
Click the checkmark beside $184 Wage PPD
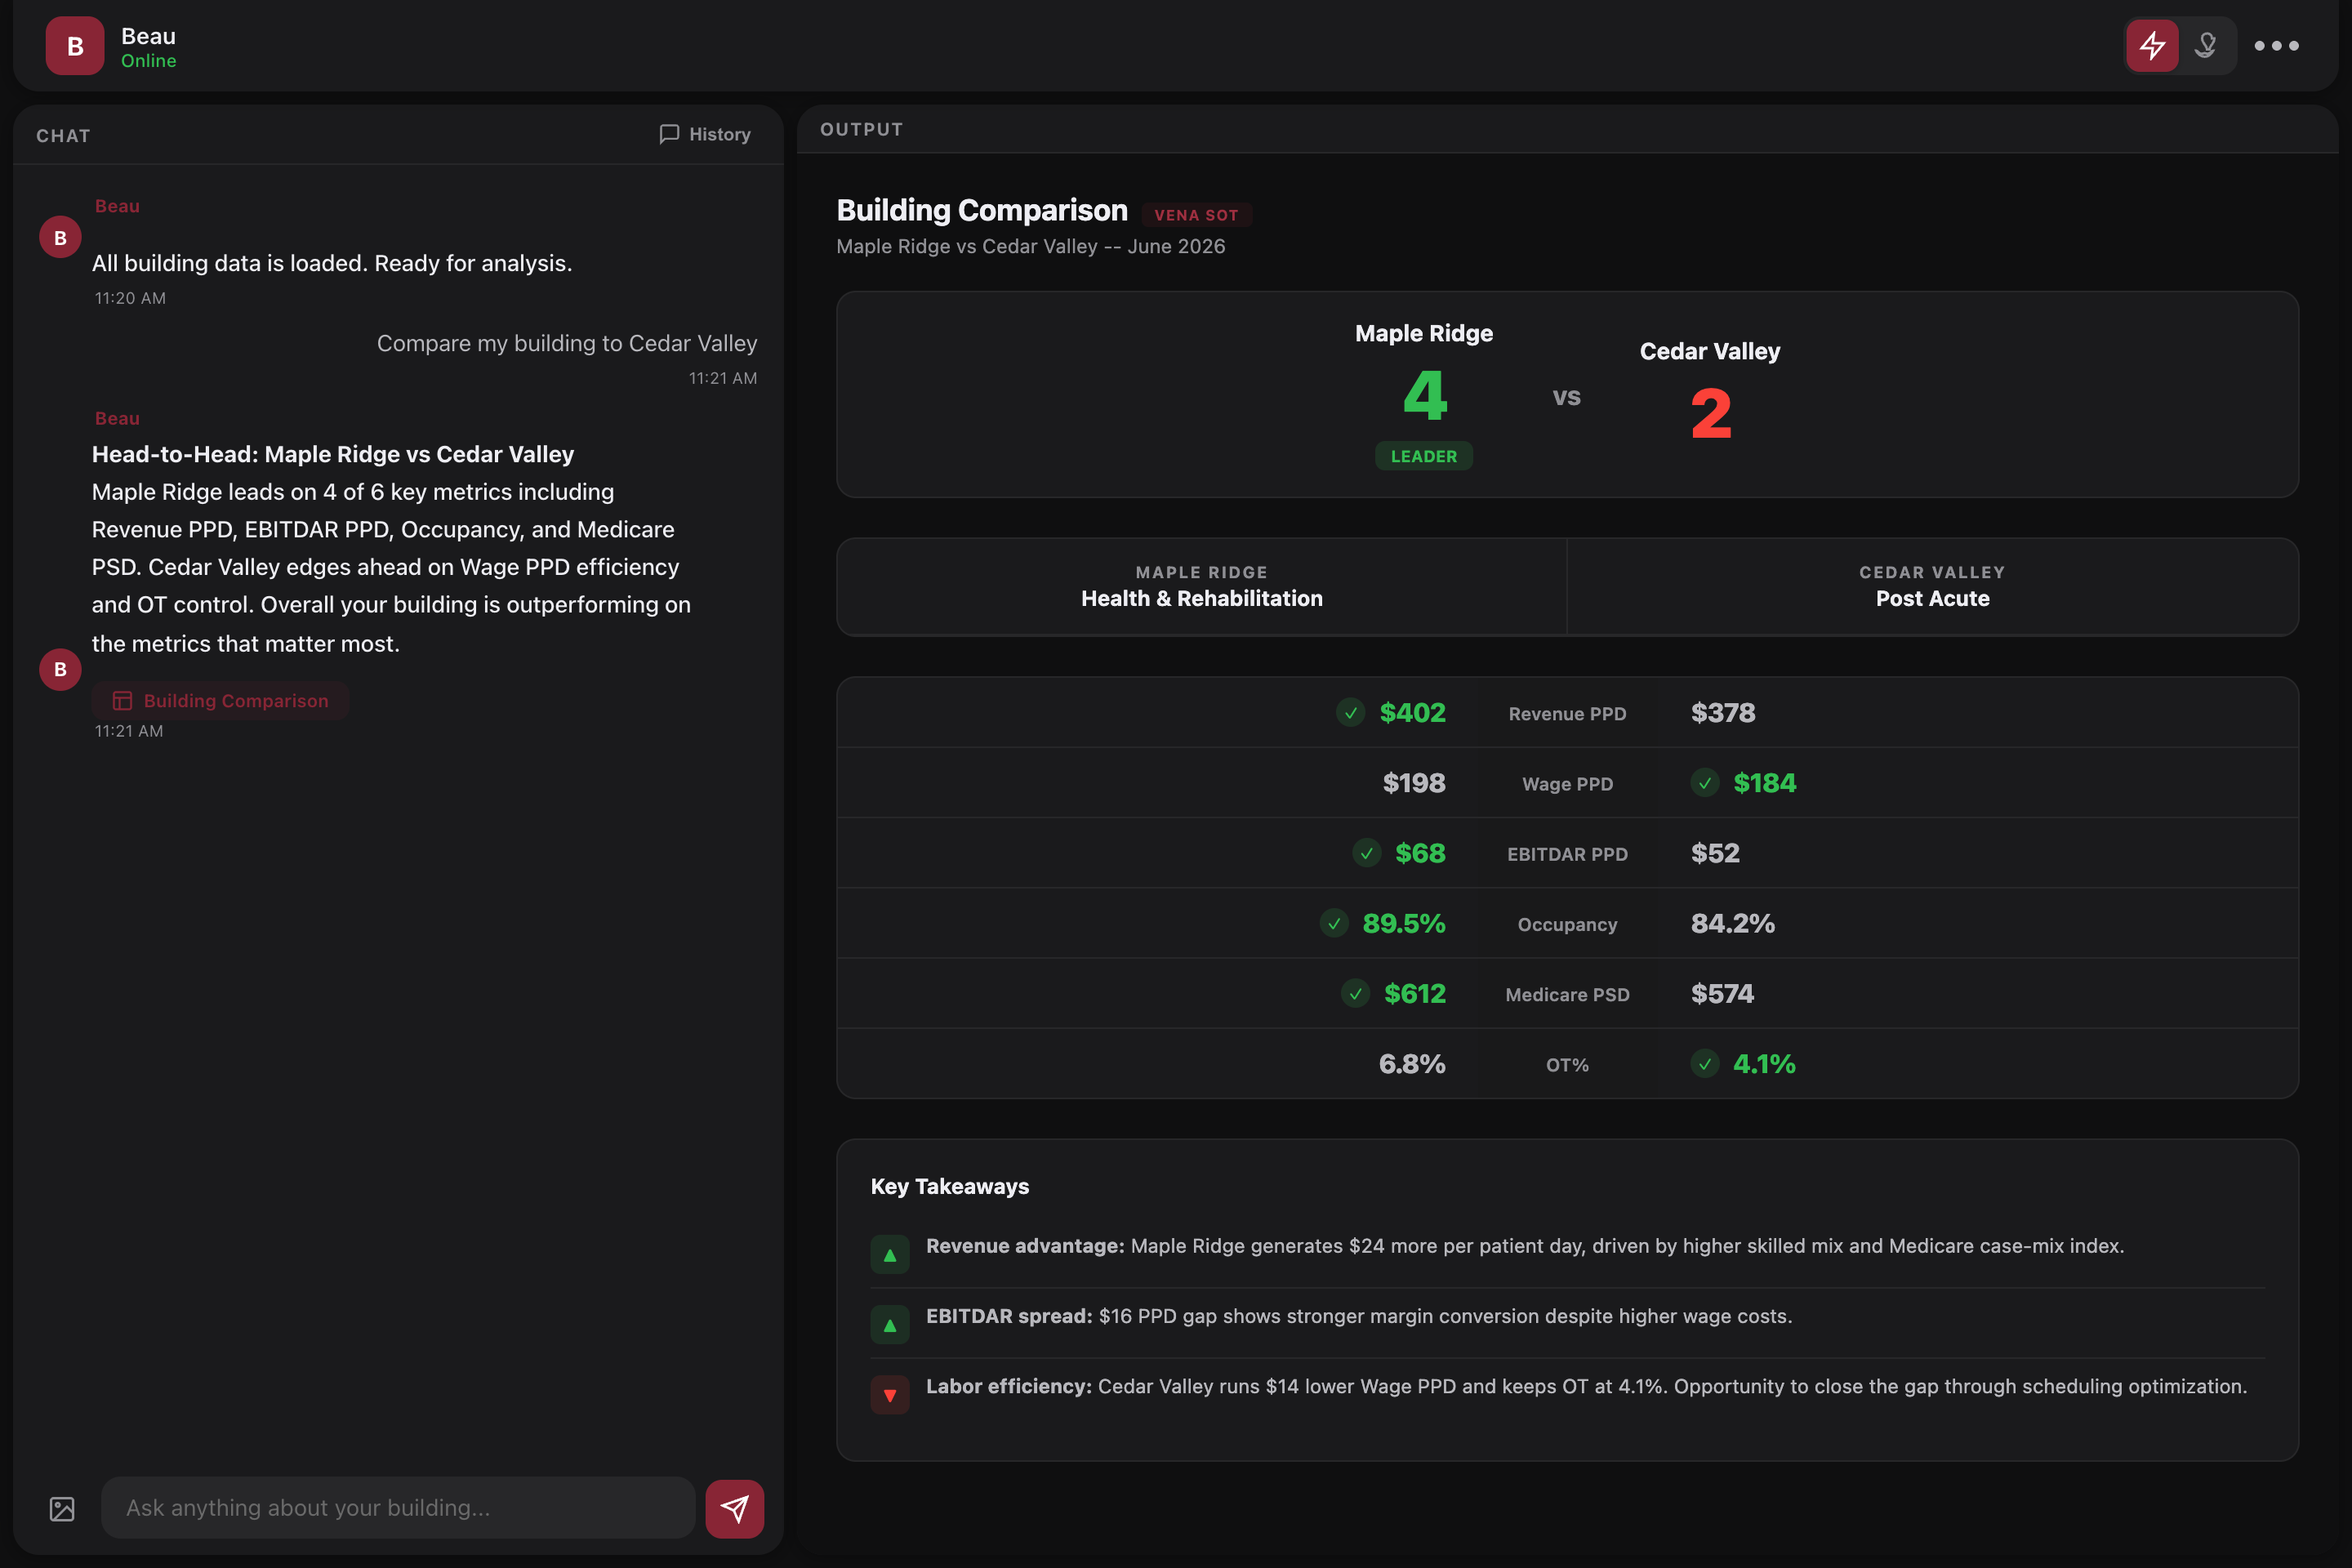[x=1705, y=783]
